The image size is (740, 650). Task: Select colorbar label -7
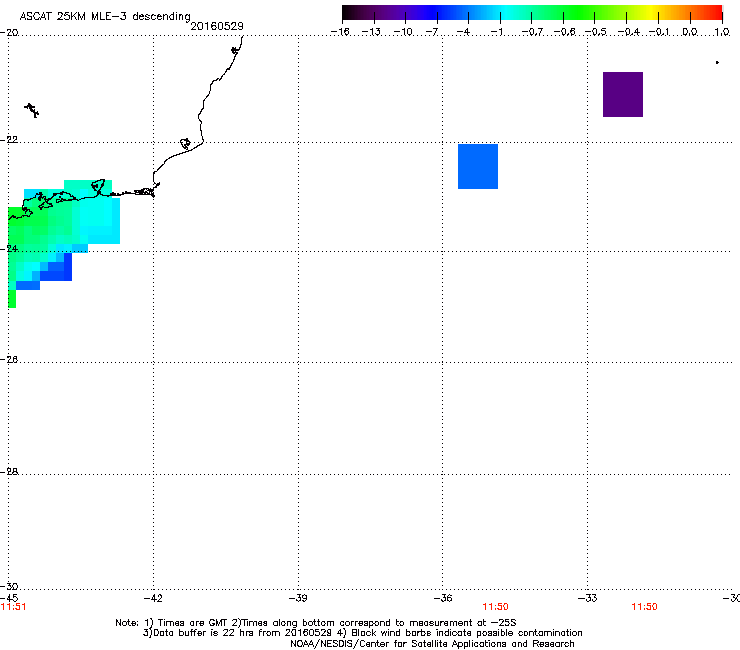[431, 32]
